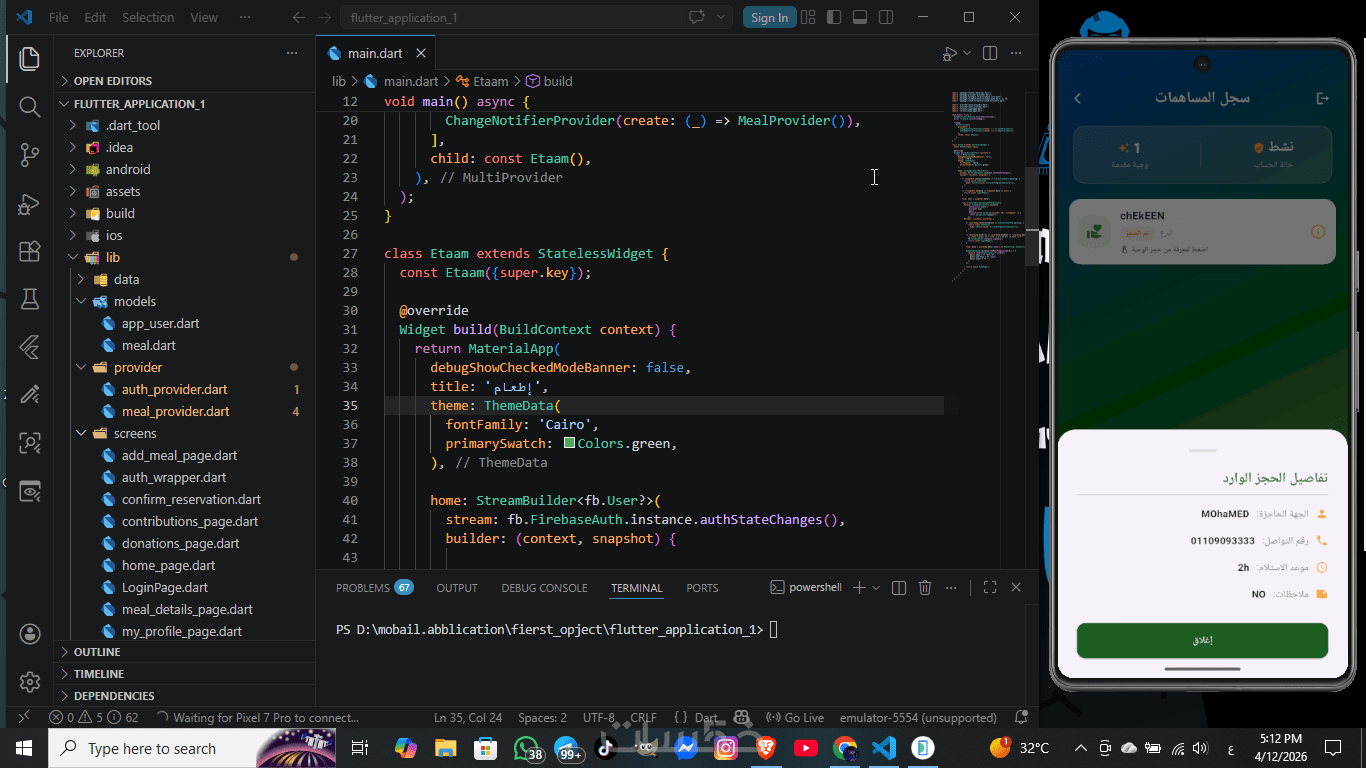Screen dimensions: 1366x768
Task: Click the green color swatch before Colors.green
Action: point(569,443)
